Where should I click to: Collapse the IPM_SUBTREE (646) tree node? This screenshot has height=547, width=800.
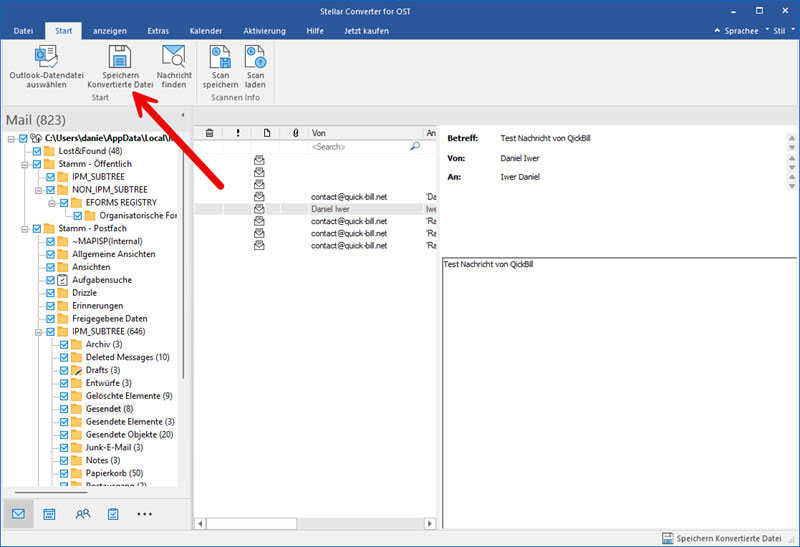[39, 332]
